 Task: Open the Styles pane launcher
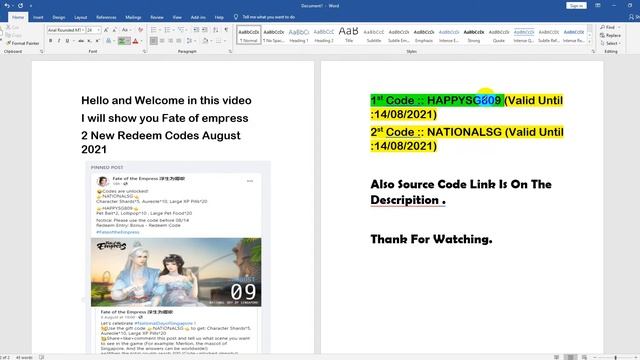(593, 51)
